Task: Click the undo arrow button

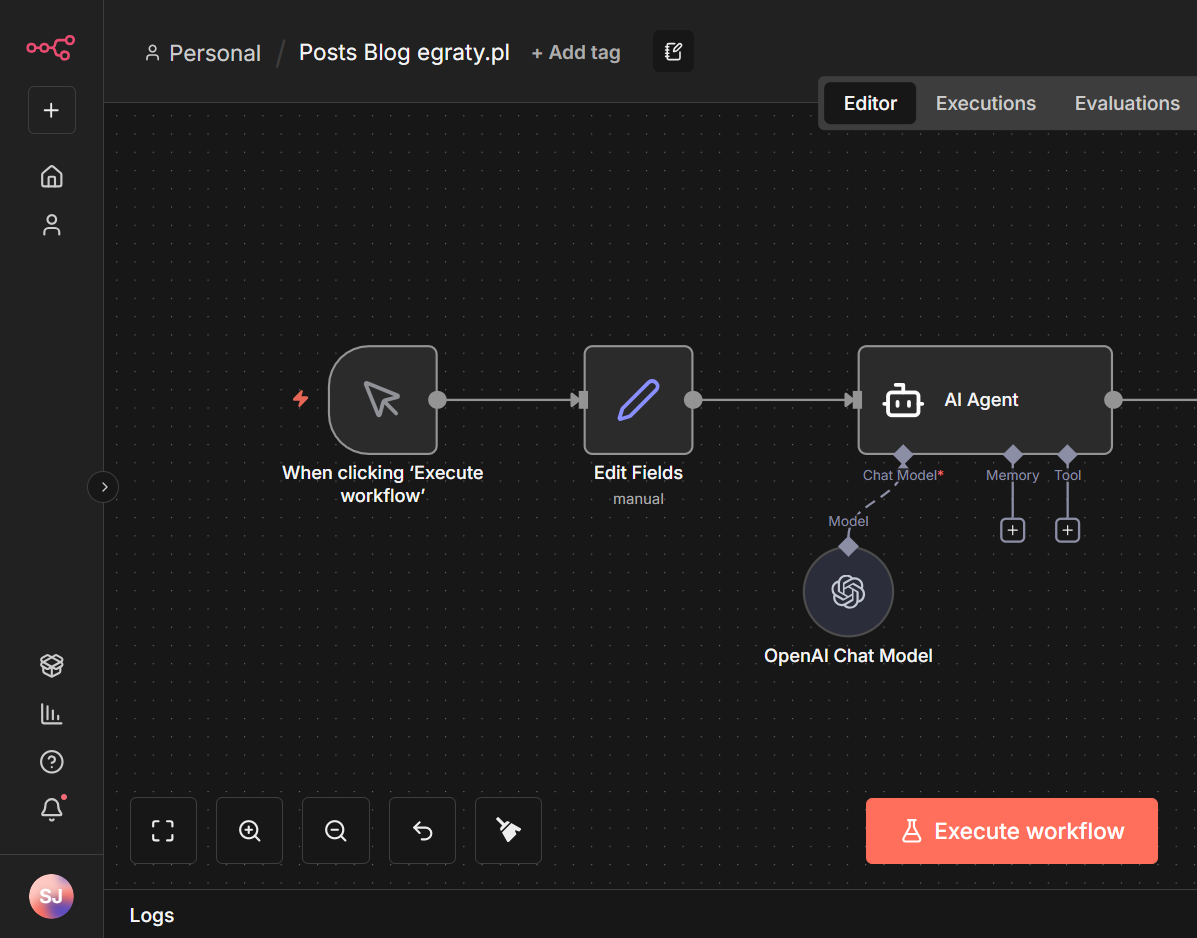Action: tap(422, 830)
